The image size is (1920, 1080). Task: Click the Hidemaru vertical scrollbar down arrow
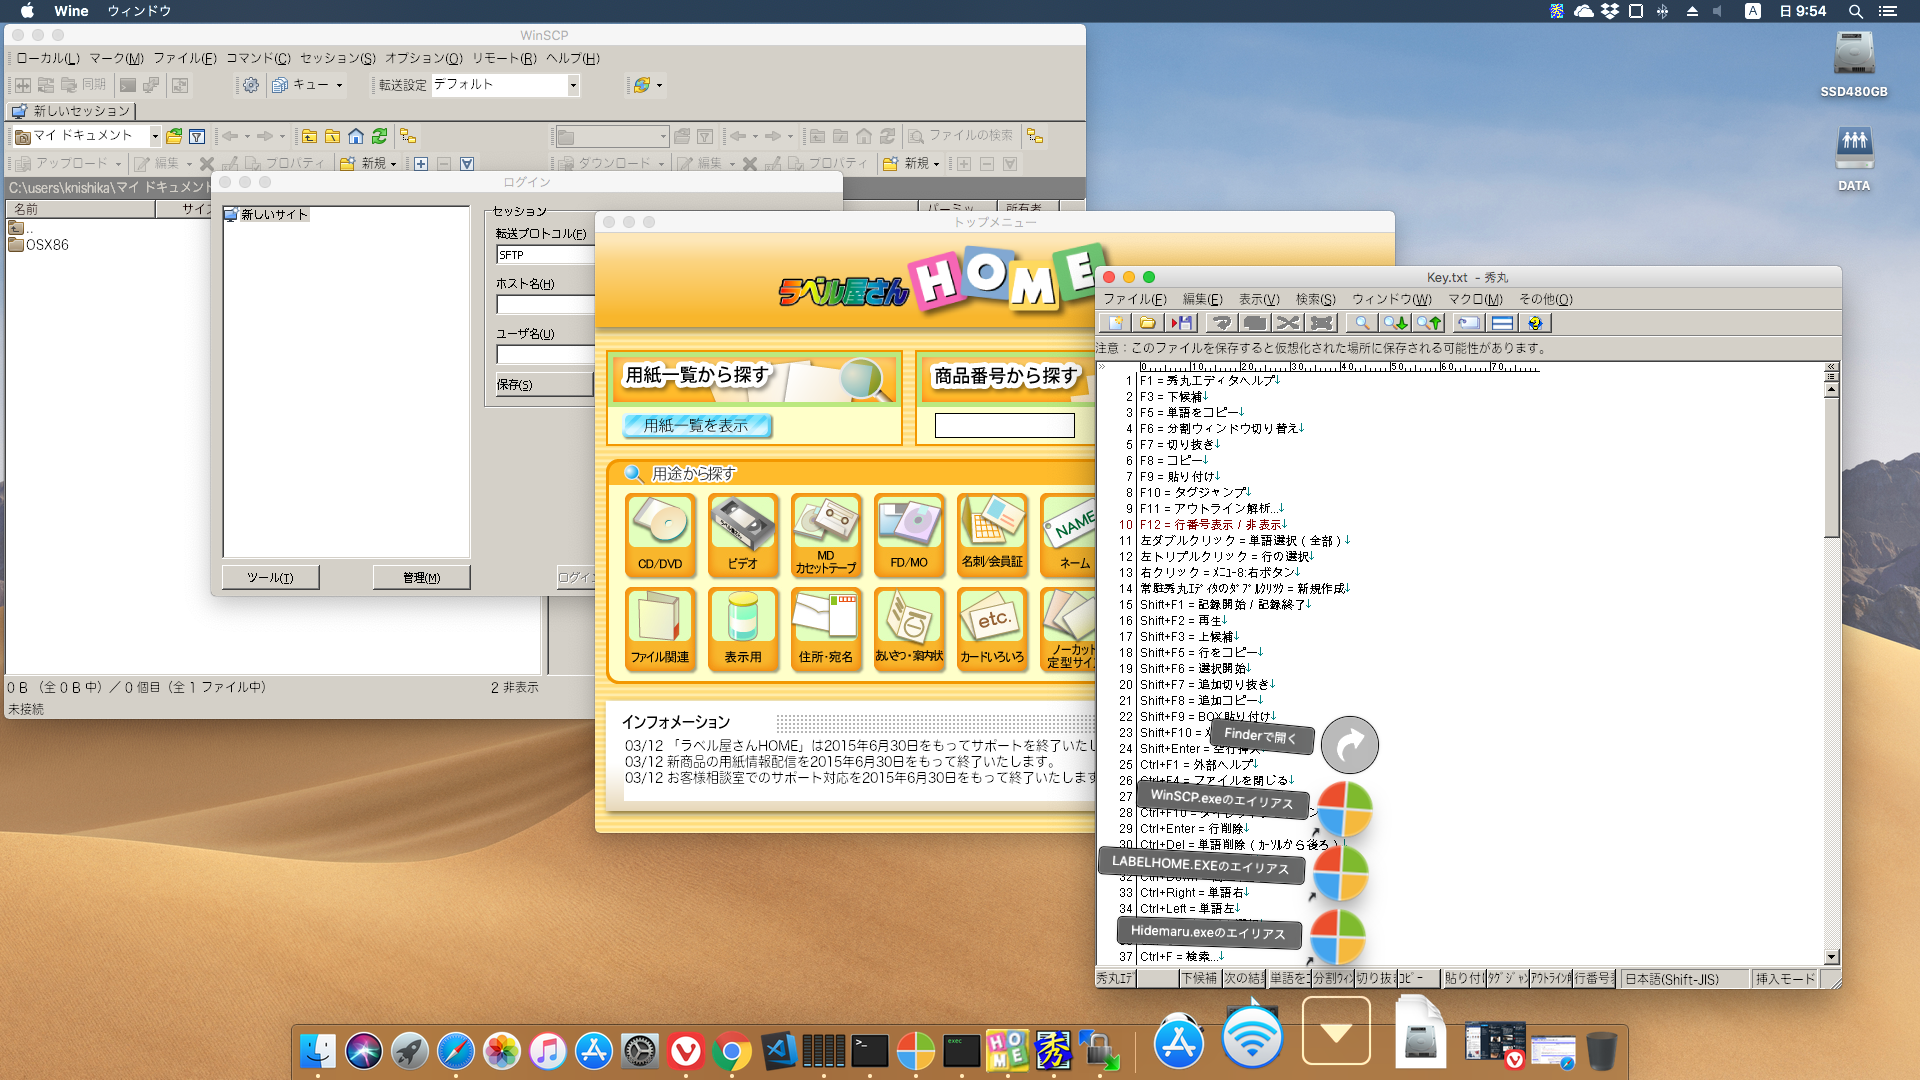pyautogui.click(x=1832, y=957)
